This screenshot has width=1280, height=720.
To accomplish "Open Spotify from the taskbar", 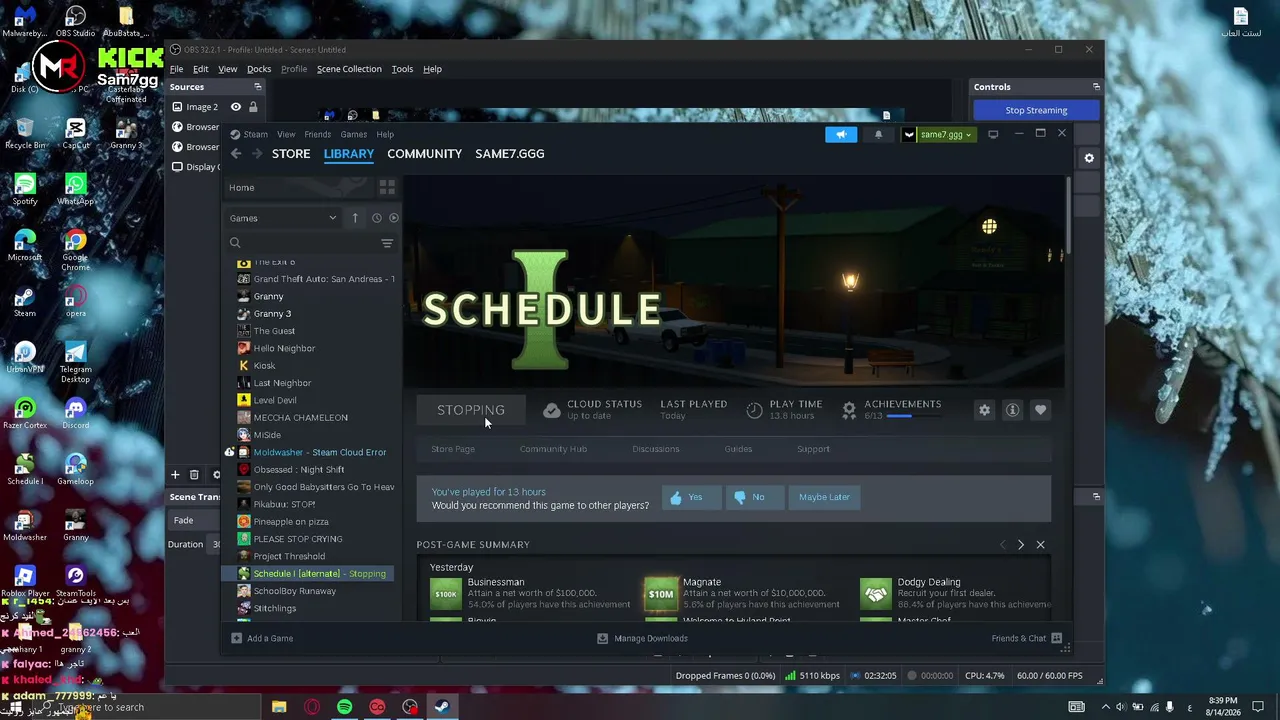I will tap(344, 707).
